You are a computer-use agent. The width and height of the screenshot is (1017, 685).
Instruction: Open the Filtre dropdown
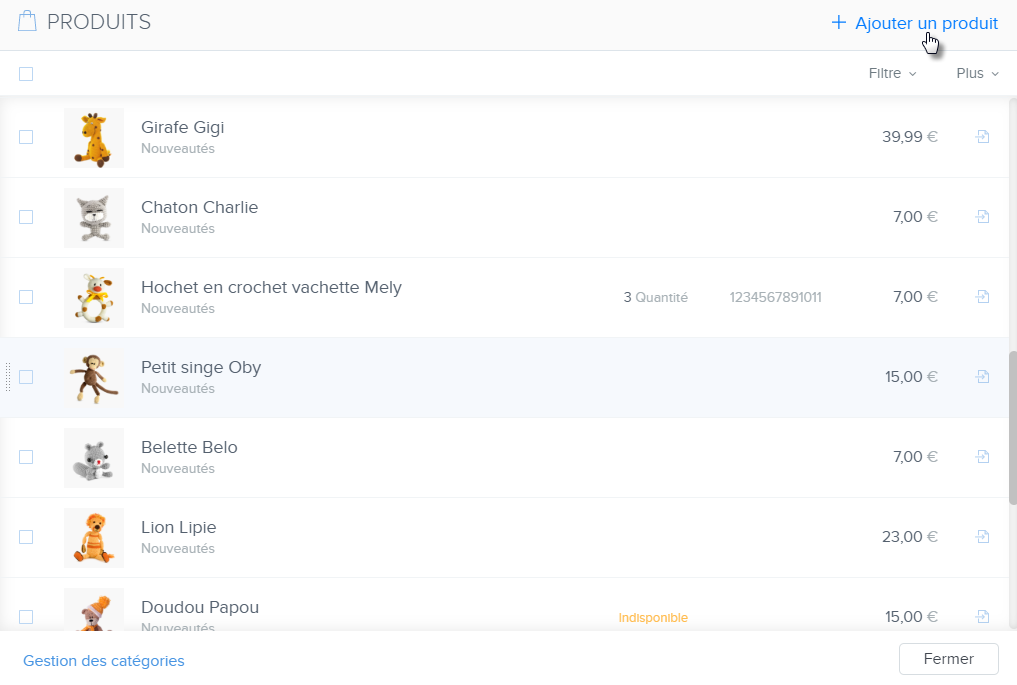click(x=892, y=74)
